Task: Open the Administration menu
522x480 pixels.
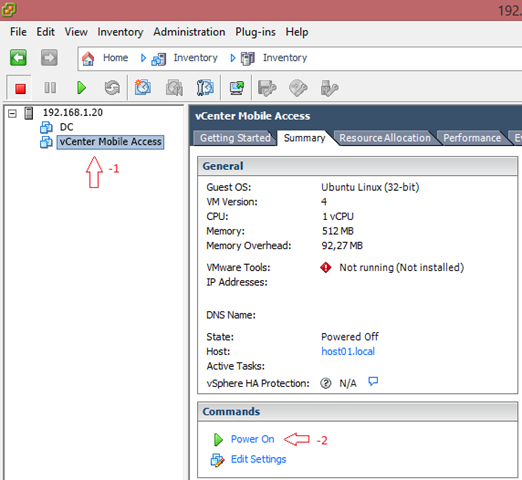Action: (189, 32)
